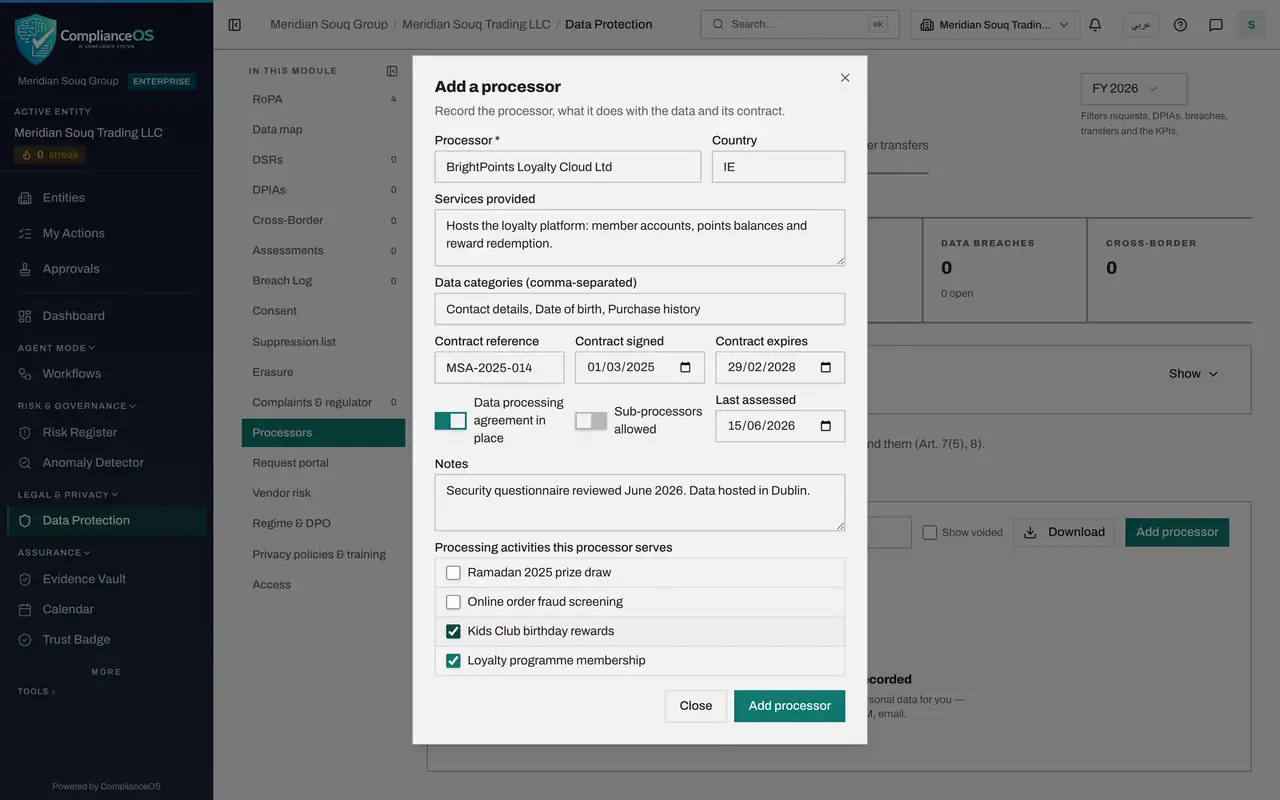Uncheck Kids Club birthday rewards
1280x800 pixels.
453,631
